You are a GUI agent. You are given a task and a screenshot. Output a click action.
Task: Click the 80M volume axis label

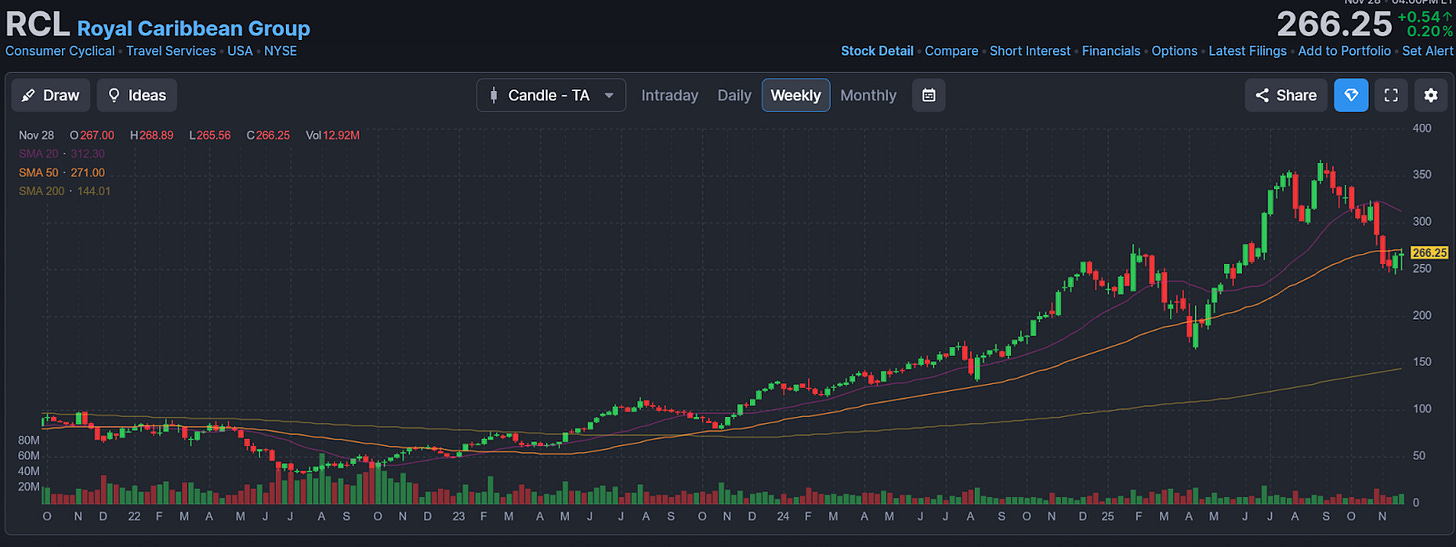[28, 440]
